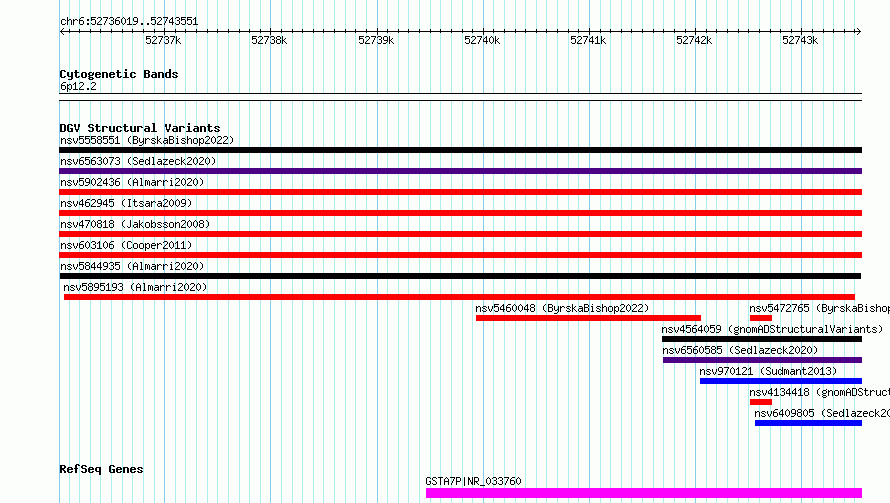This screenshot has height=503, width=890.
Task: Click the DGV Structural Variants track title
Action: [140, 128]
